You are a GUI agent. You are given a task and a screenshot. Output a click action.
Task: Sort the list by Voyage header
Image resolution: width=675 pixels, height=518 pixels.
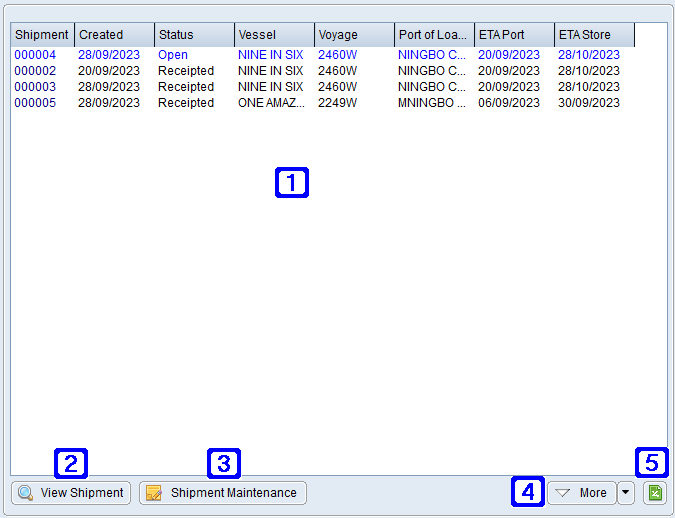(354, 35)
